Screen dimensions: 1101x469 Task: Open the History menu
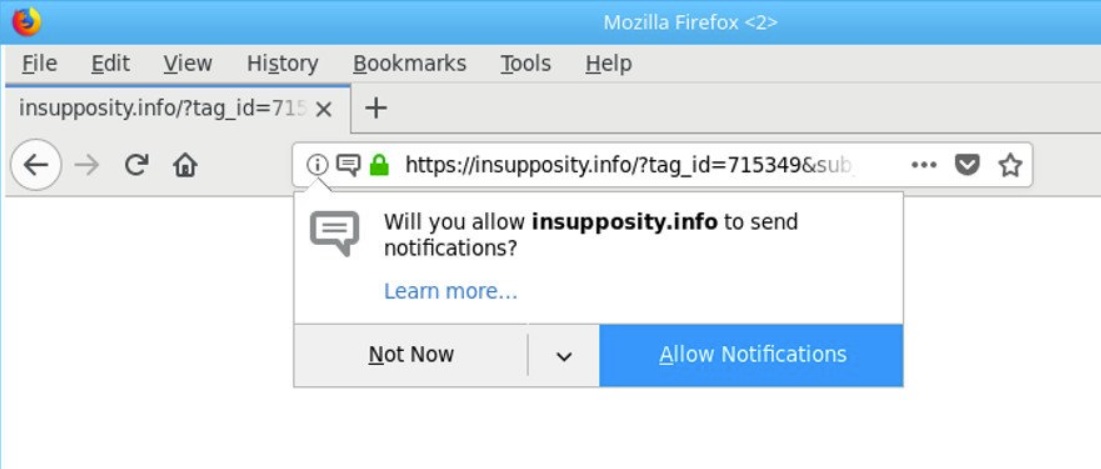click(282, 64)
